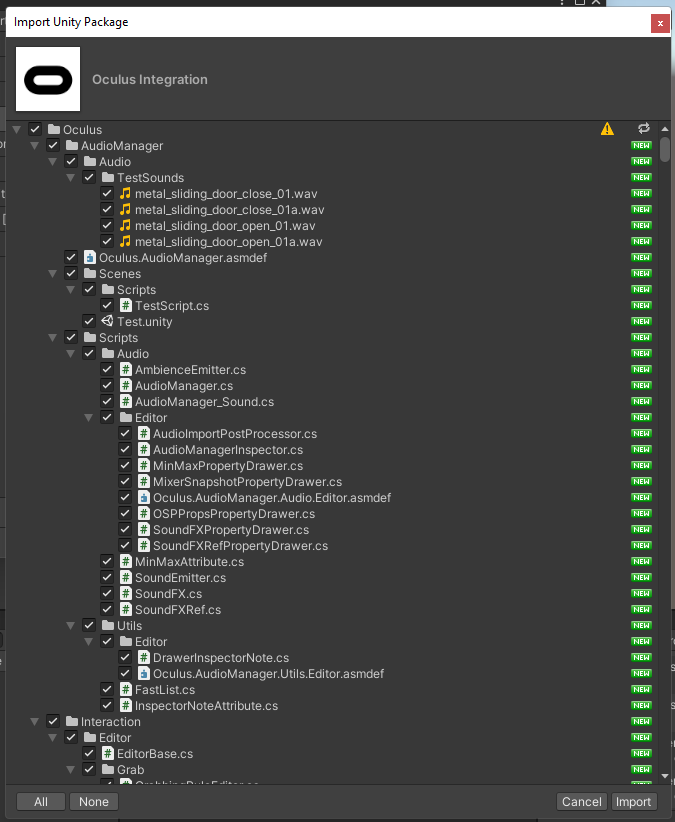
Task: Select the metal_sliding_door_open_01.wav row
Action: click(332, 225)
